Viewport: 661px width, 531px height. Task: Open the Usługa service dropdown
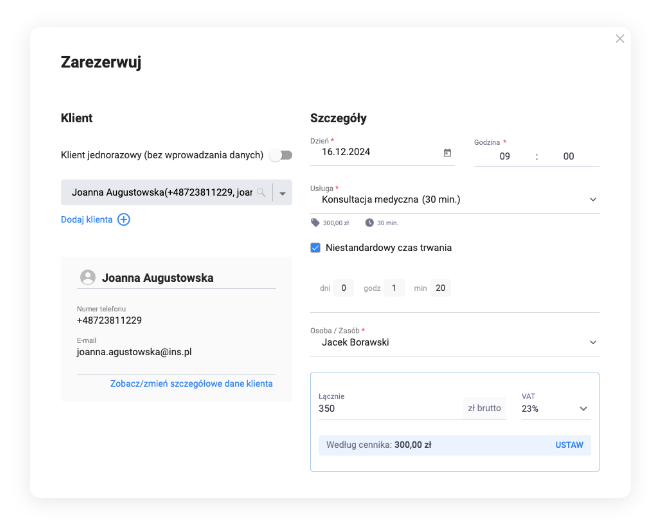pos(592,199)
